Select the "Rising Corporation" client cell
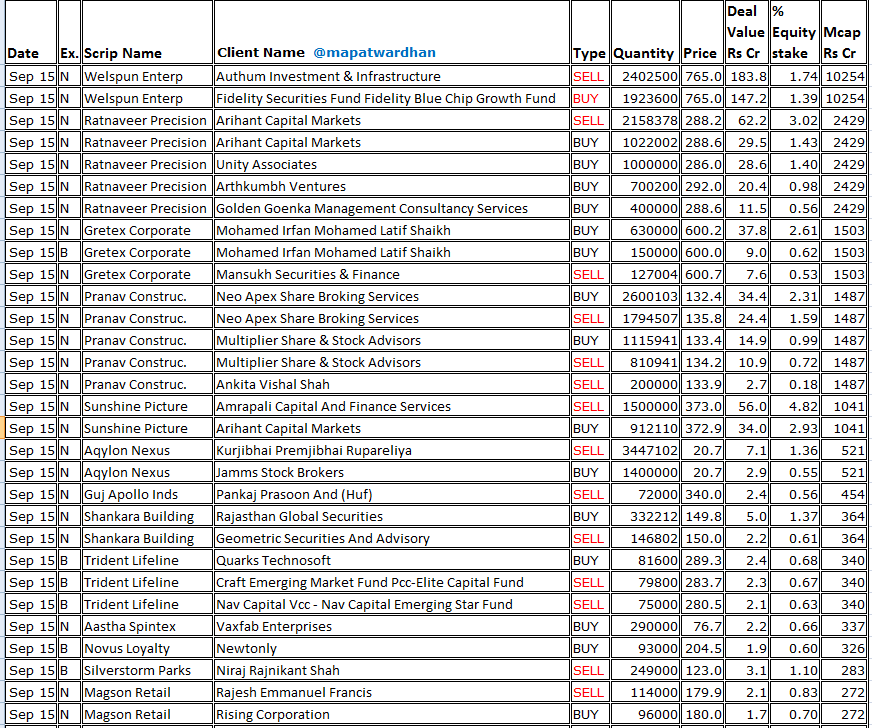Screen dimensions: 872x728 tap(392, 715)
